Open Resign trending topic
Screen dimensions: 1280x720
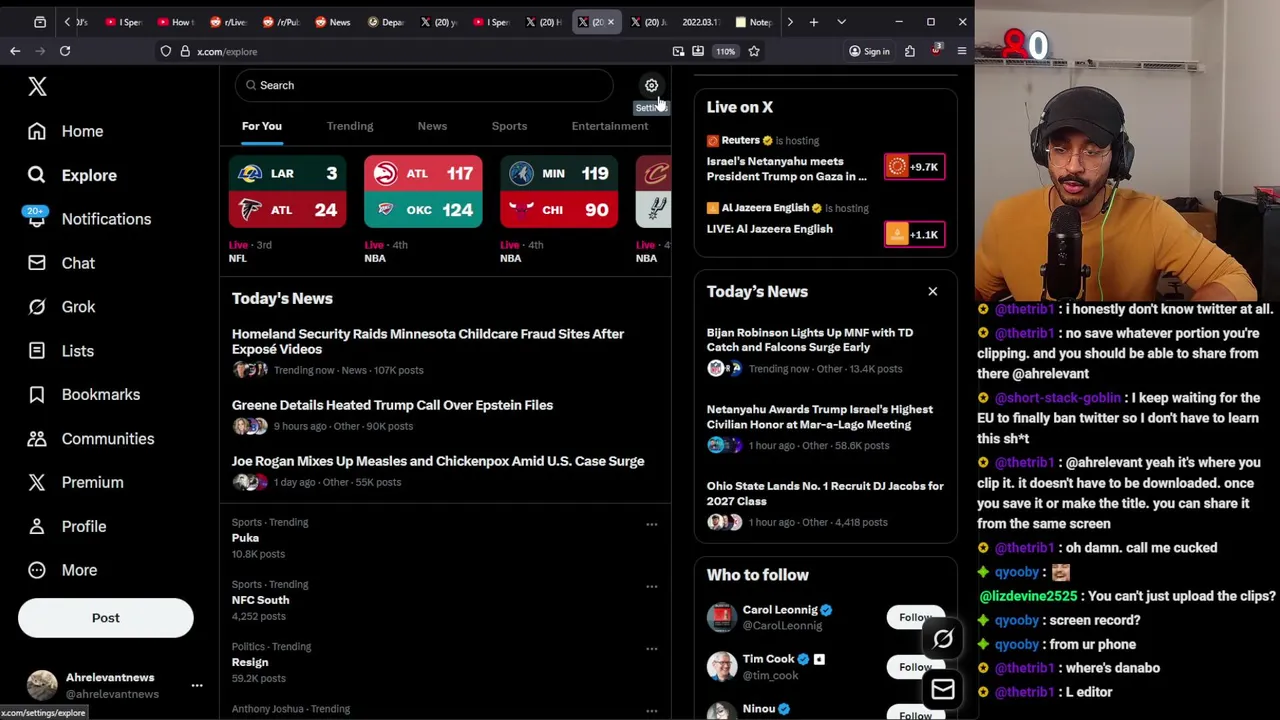tap(250, 662)
